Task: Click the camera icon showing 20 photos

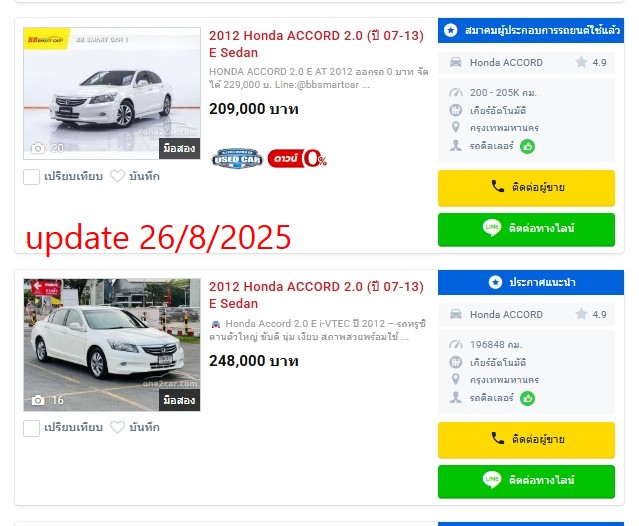Action: click(x=38, y=148)
